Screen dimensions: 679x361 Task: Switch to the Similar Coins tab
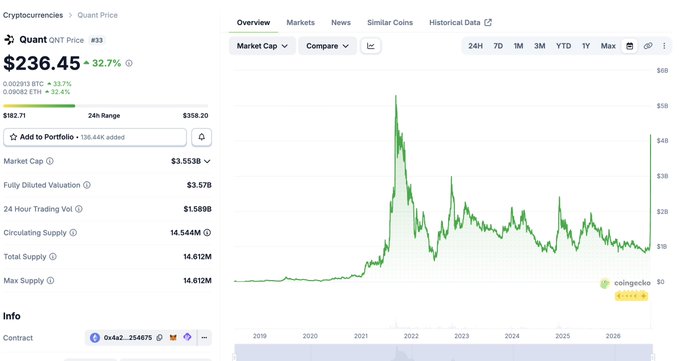390,23
